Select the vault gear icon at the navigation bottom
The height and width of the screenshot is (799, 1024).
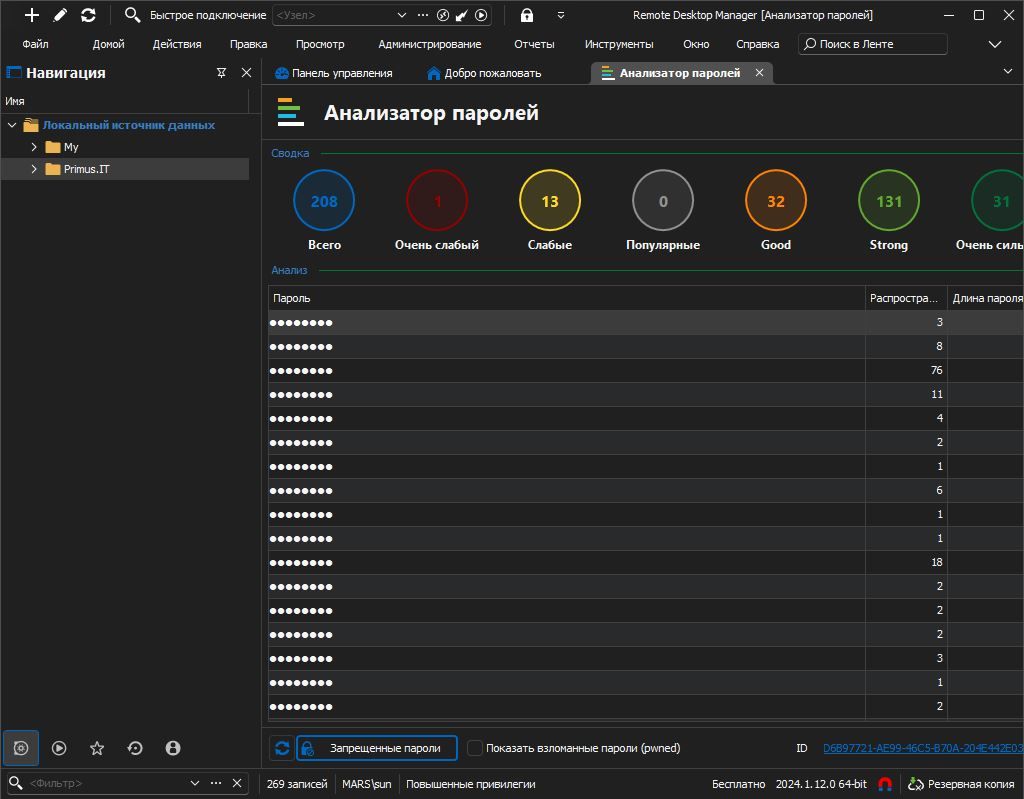(21, 748)
